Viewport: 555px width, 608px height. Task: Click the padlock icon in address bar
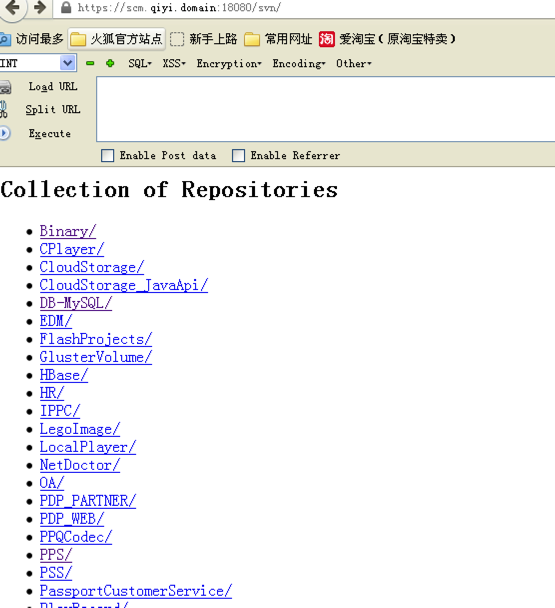66,7
